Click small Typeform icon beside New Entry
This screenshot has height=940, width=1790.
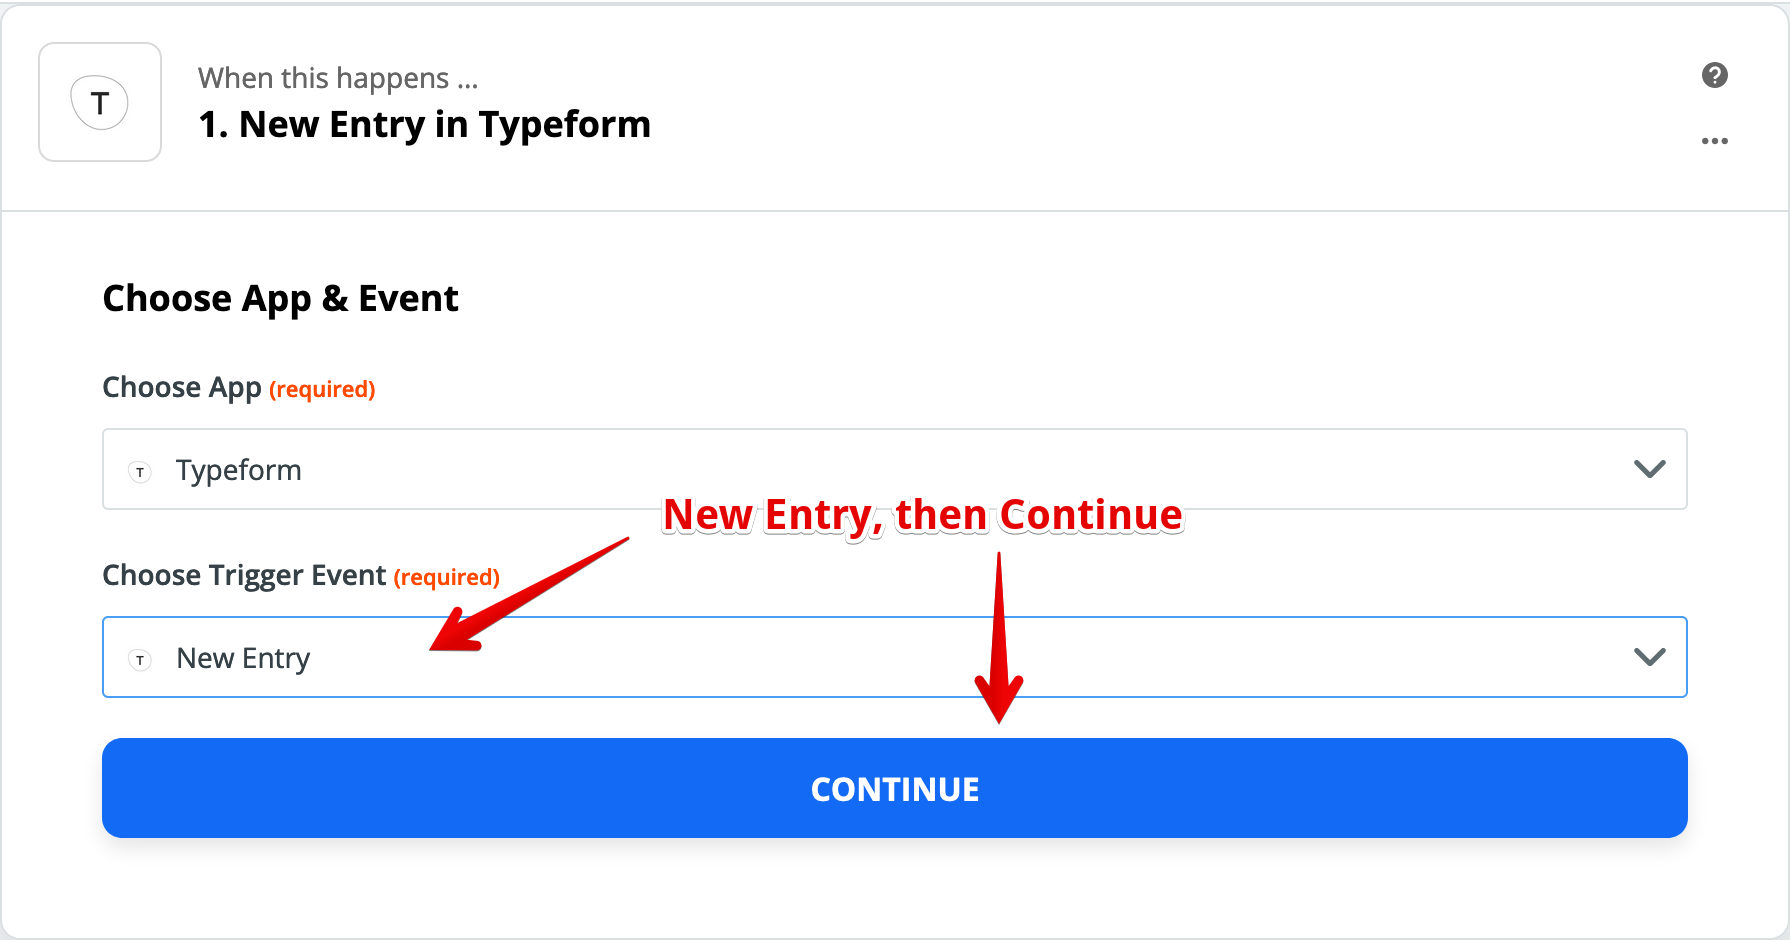(x=140, y=659)
